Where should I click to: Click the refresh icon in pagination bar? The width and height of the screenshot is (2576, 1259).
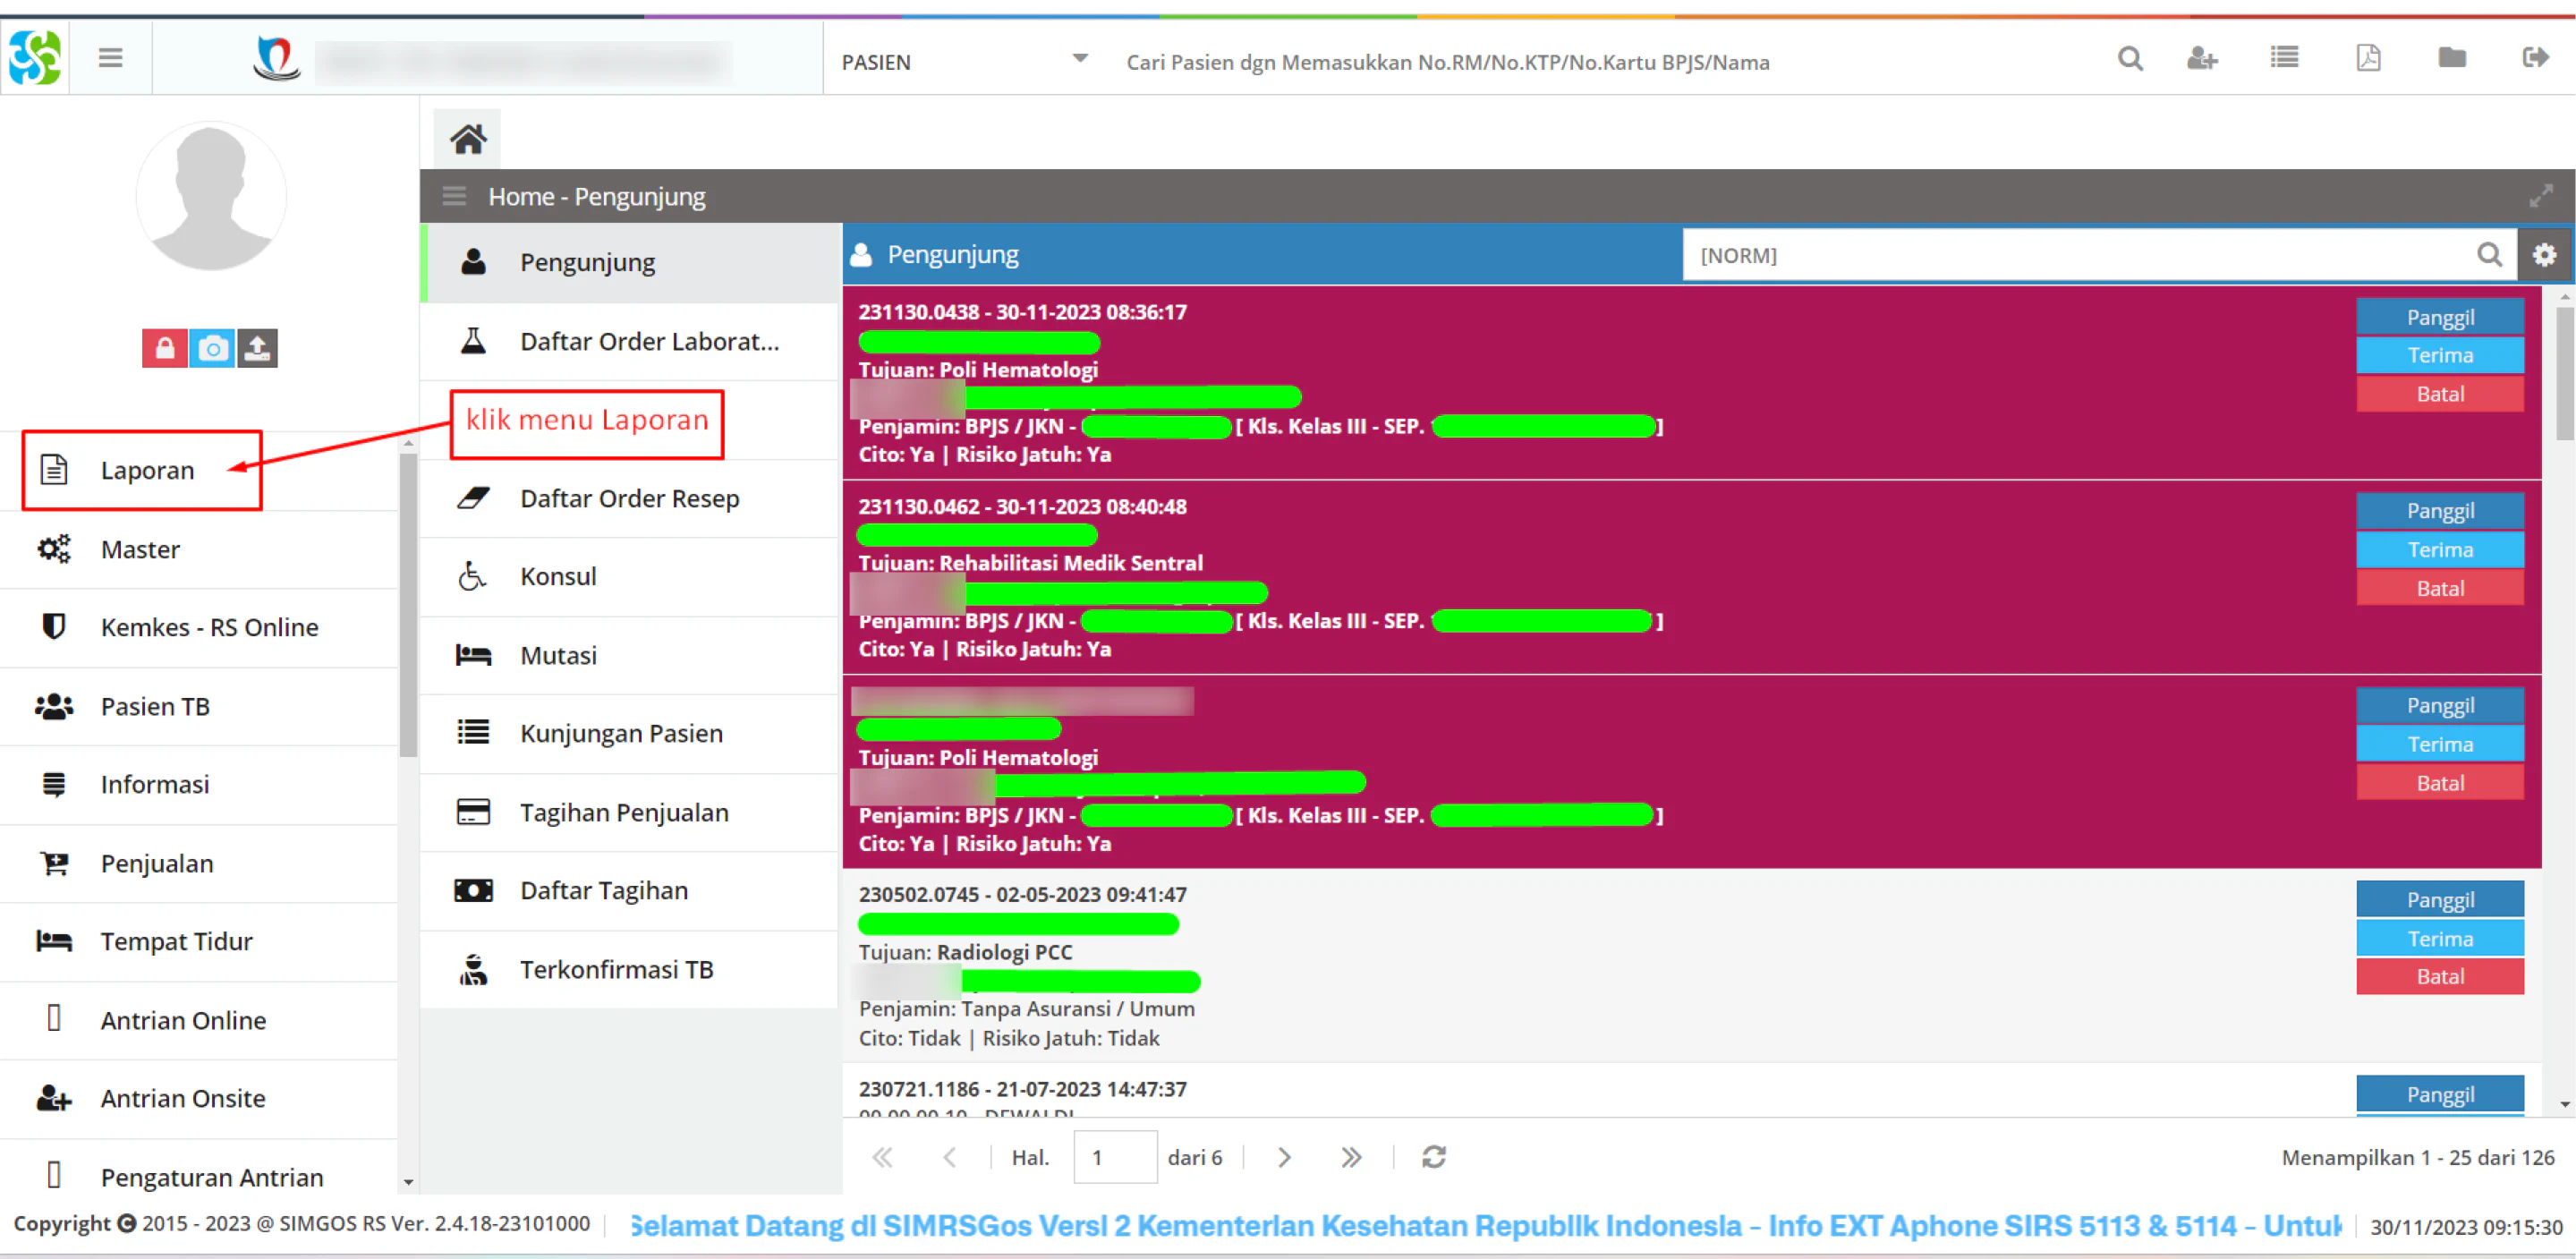click(1434, 1157)
